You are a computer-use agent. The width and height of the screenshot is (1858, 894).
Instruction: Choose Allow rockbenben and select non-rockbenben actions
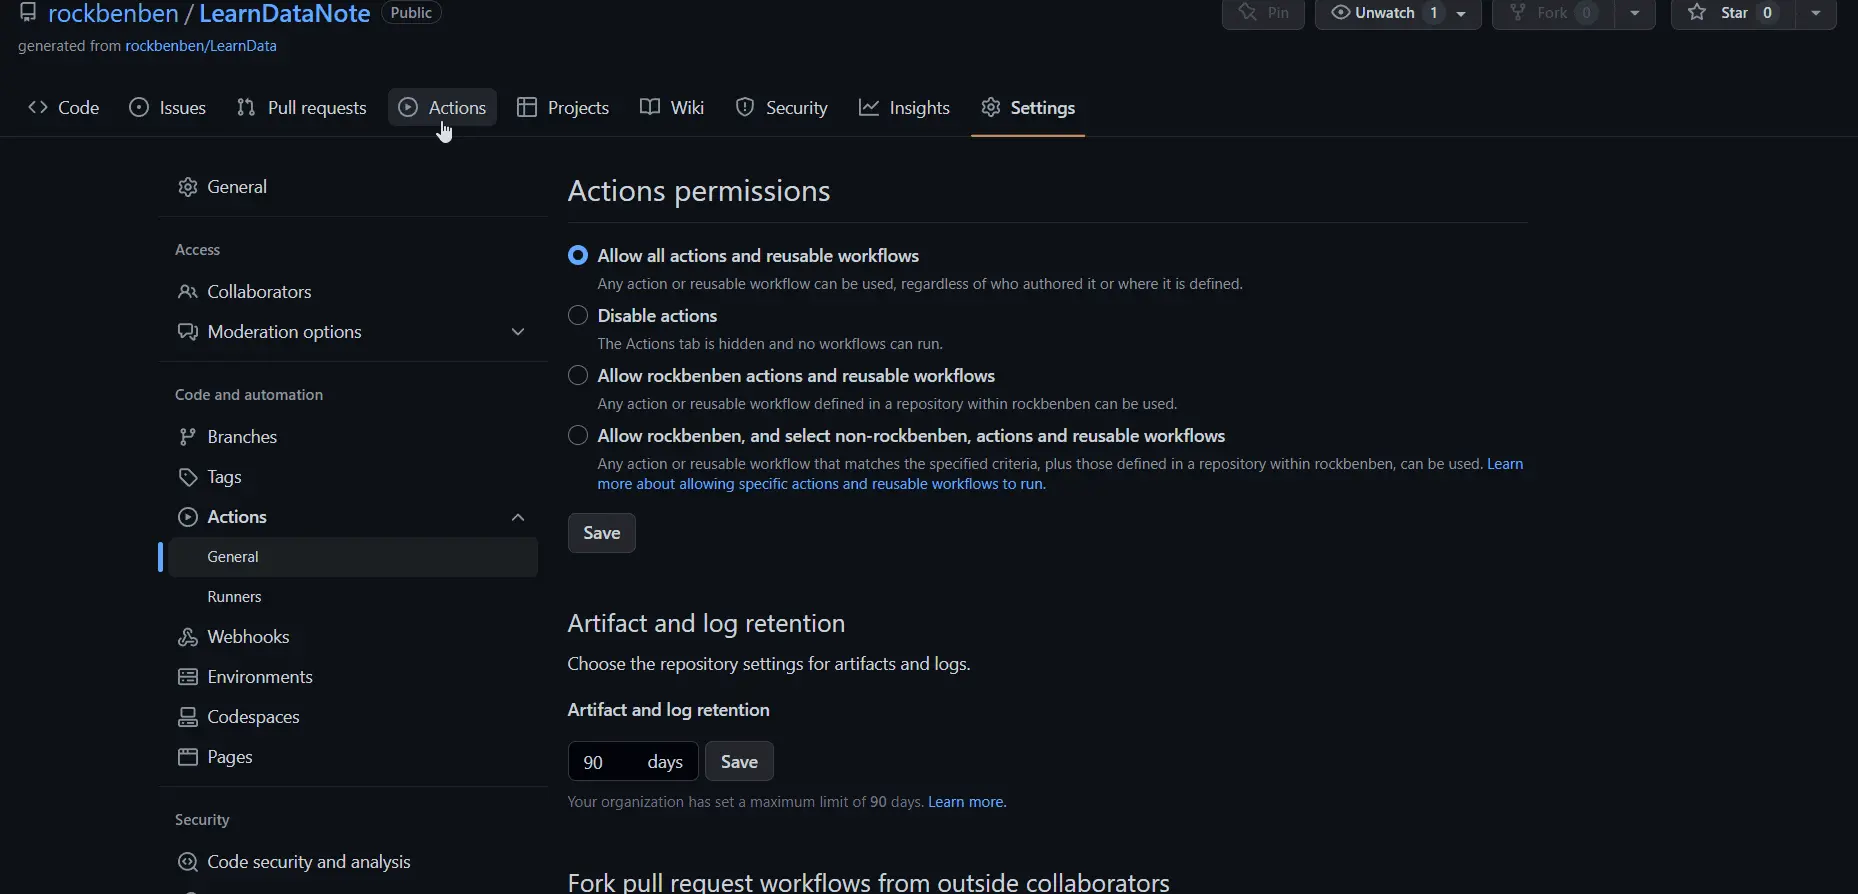pyautogui.click(x=578, y=436)
